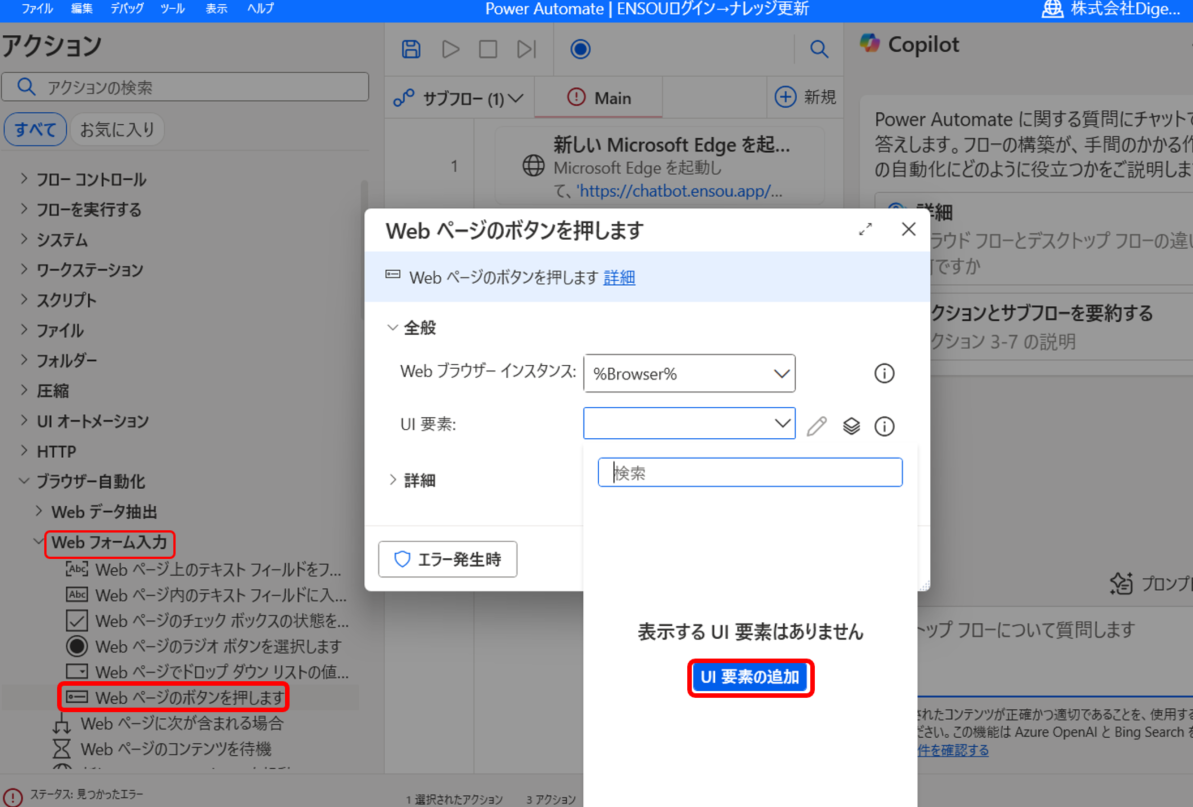Expand the 詳細 section in the dialog
The width and height of the screenshot is (1193, 807).
pyautogui.click(x=393, y=480)
